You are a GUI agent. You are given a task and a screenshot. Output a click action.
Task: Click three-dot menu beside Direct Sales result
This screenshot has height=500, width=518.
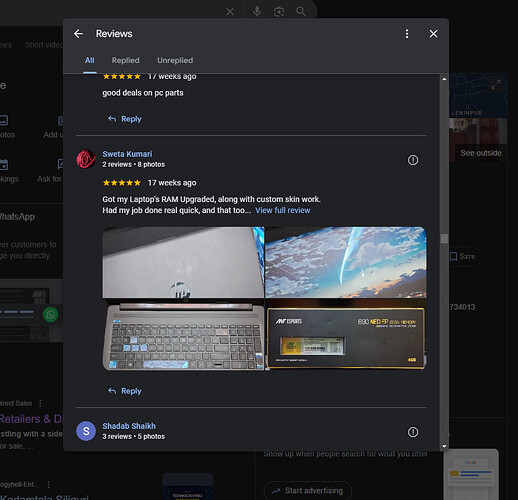(x=40, y=403)
